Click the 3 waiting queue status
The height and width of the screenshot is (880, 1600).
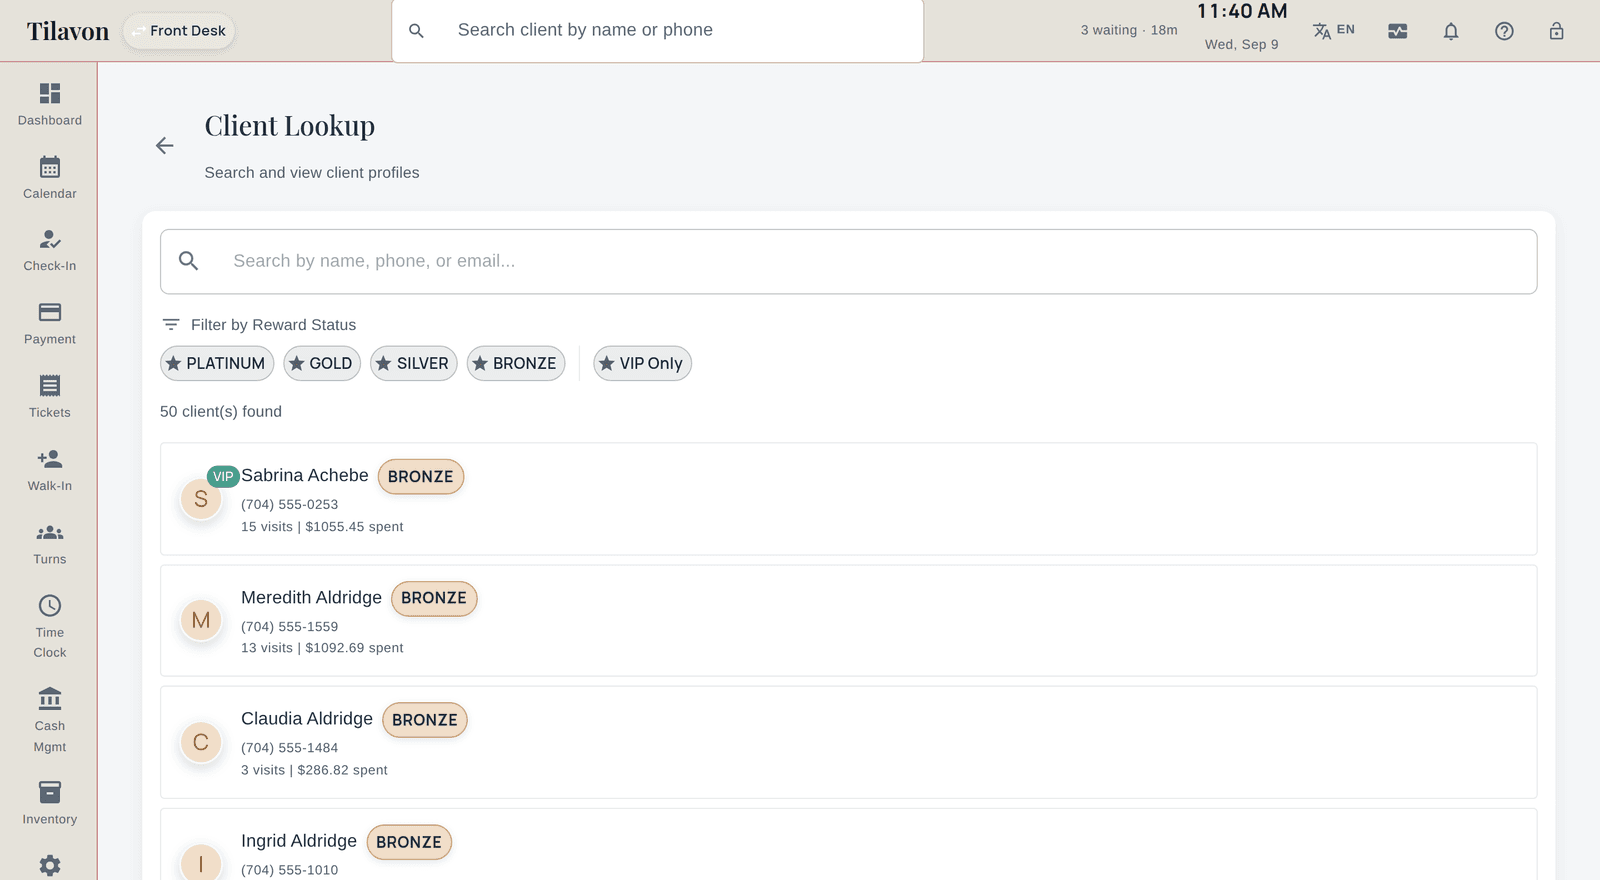(1129, 30)
